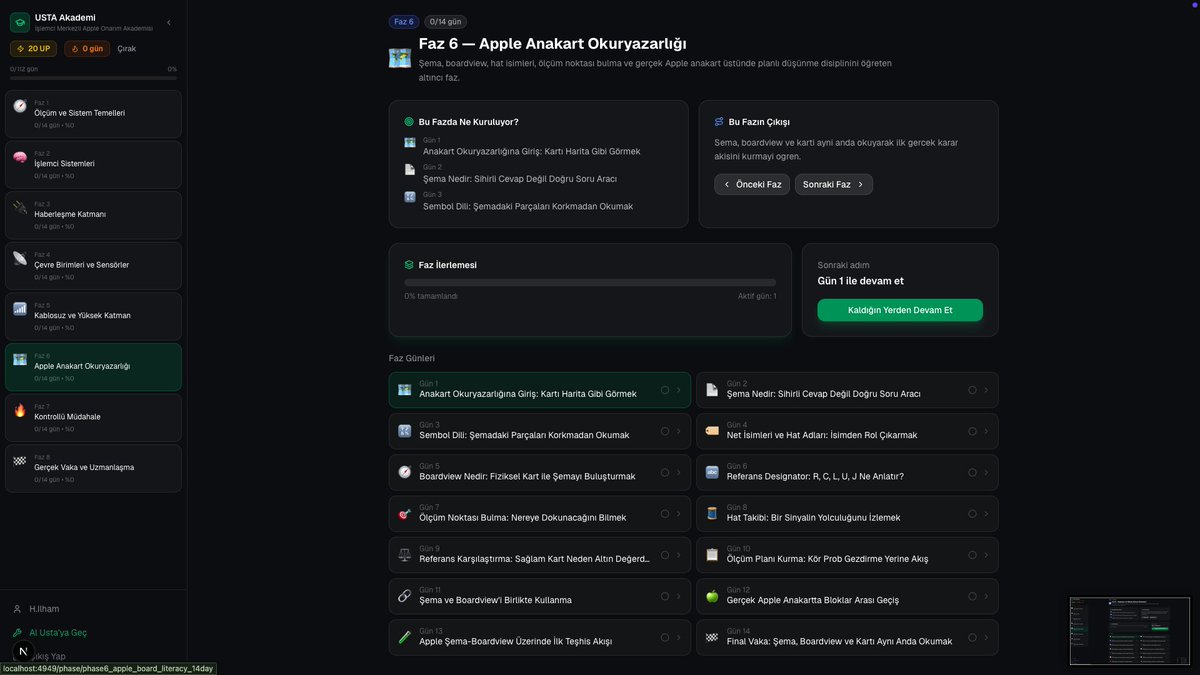This screenshot has width=1200, height=675.
Task: Toggle completion circle for Gün 1 Anakart Okuryazarlığına Giriş
Action: pos(665,390)
